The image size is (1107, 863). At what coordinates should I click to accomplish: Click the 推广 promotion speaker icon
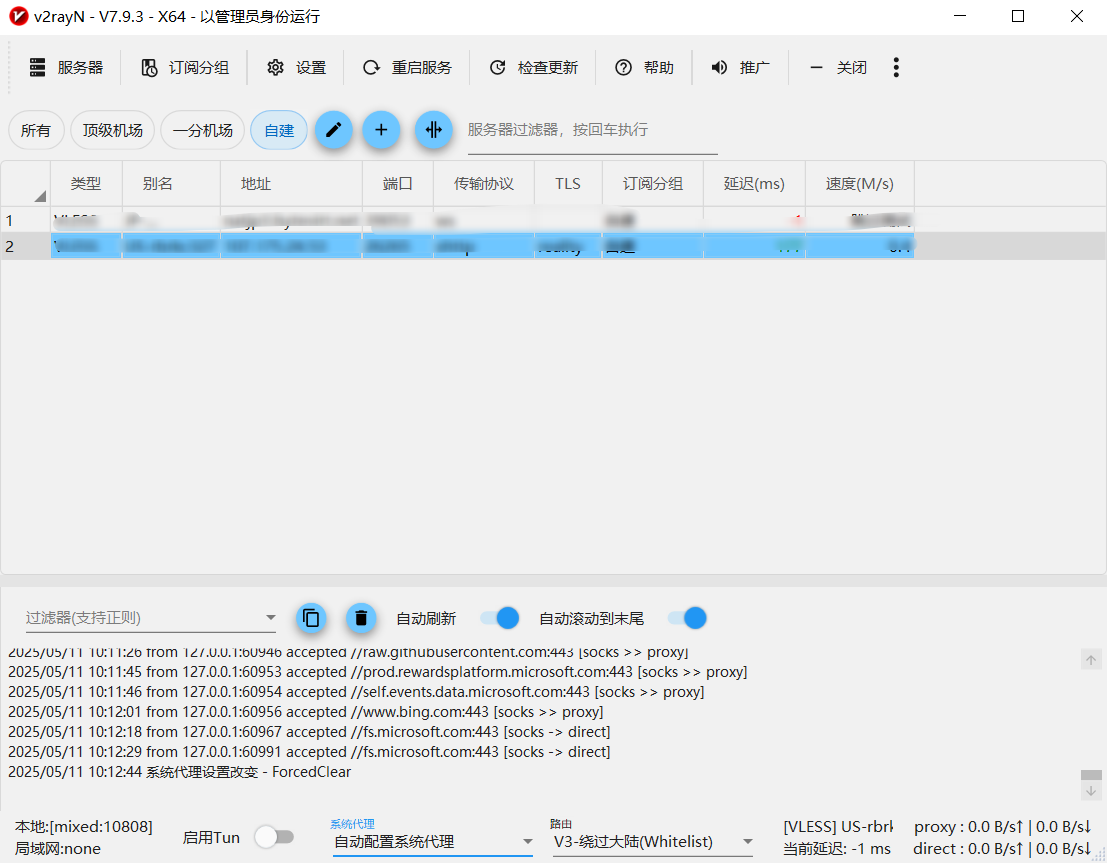[x=719, y=67]
